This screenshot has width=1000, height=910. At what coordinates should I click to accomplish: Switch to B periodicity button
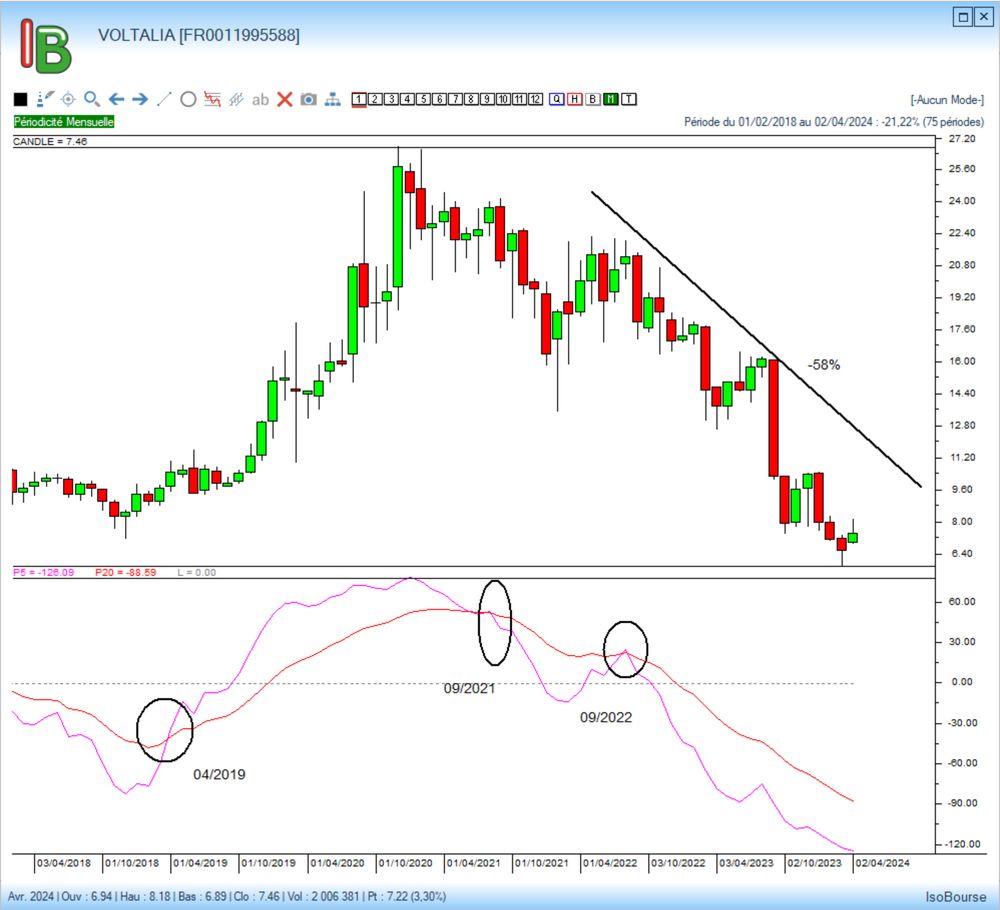coord(592,99)
